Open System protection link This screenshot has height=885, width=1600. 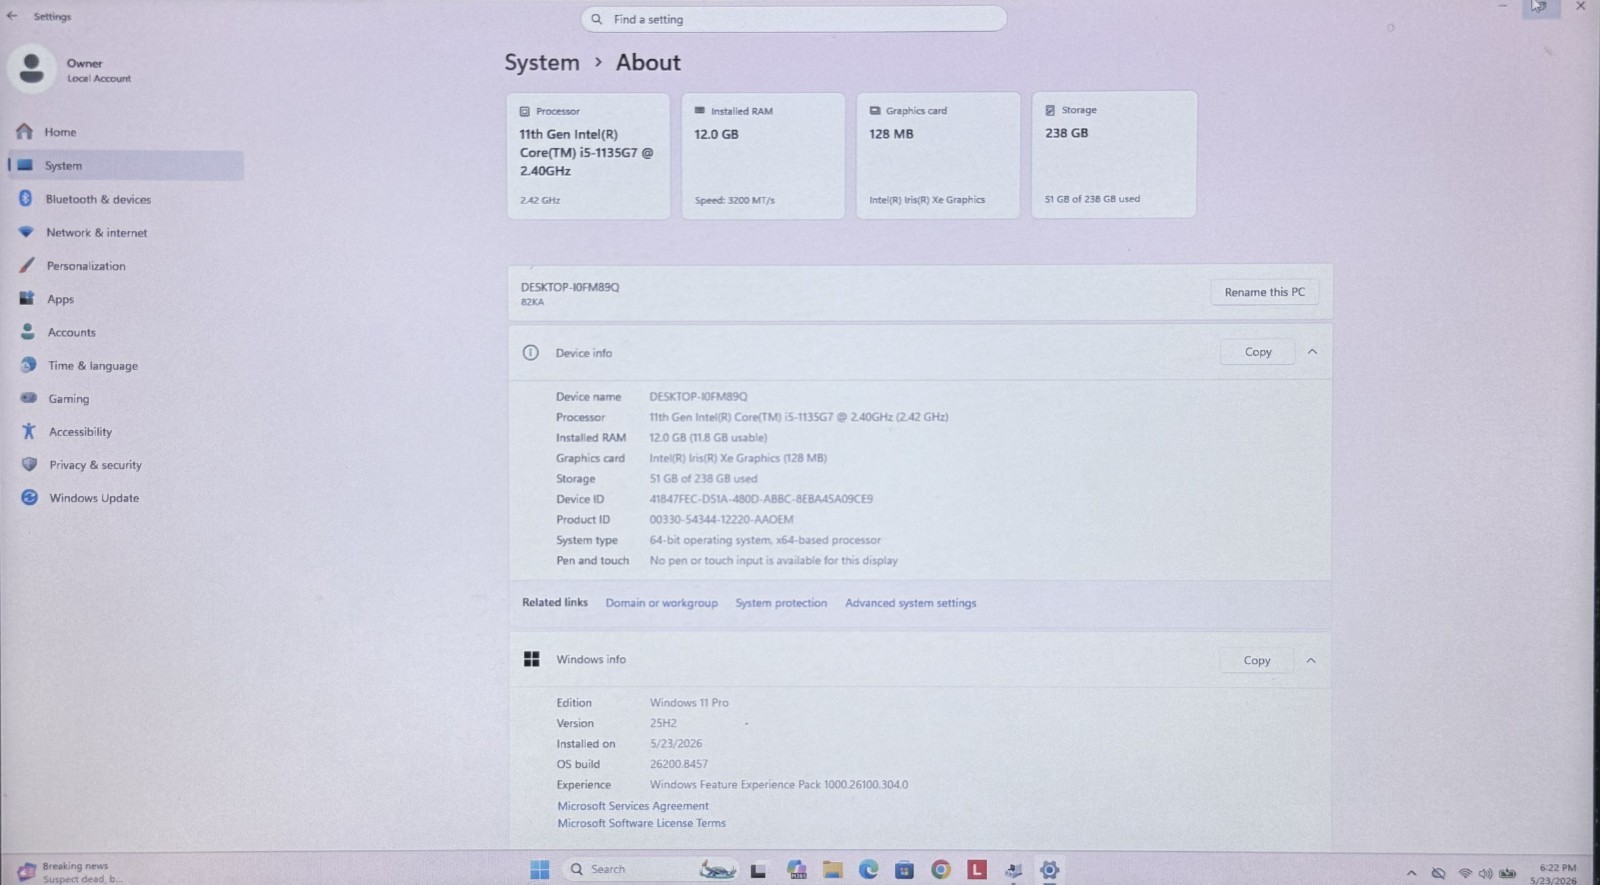781,603
